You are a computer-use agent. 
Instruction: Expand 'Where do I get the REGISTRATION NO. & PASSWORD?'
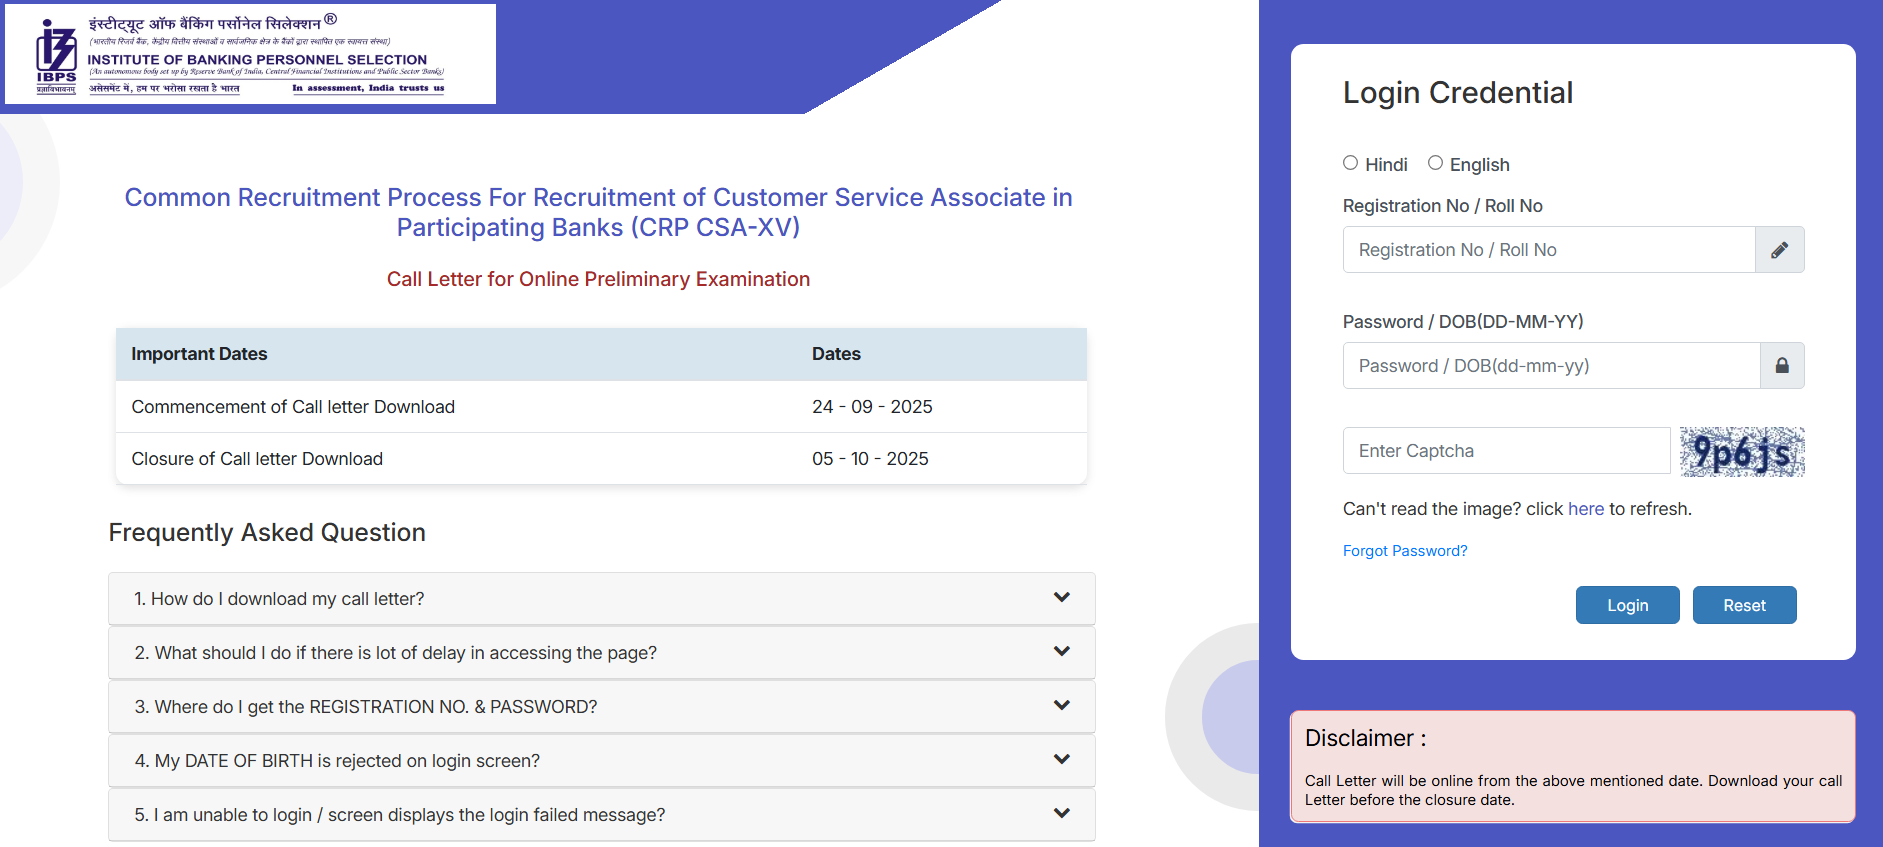pyautogui.click(x=601, y=707)
